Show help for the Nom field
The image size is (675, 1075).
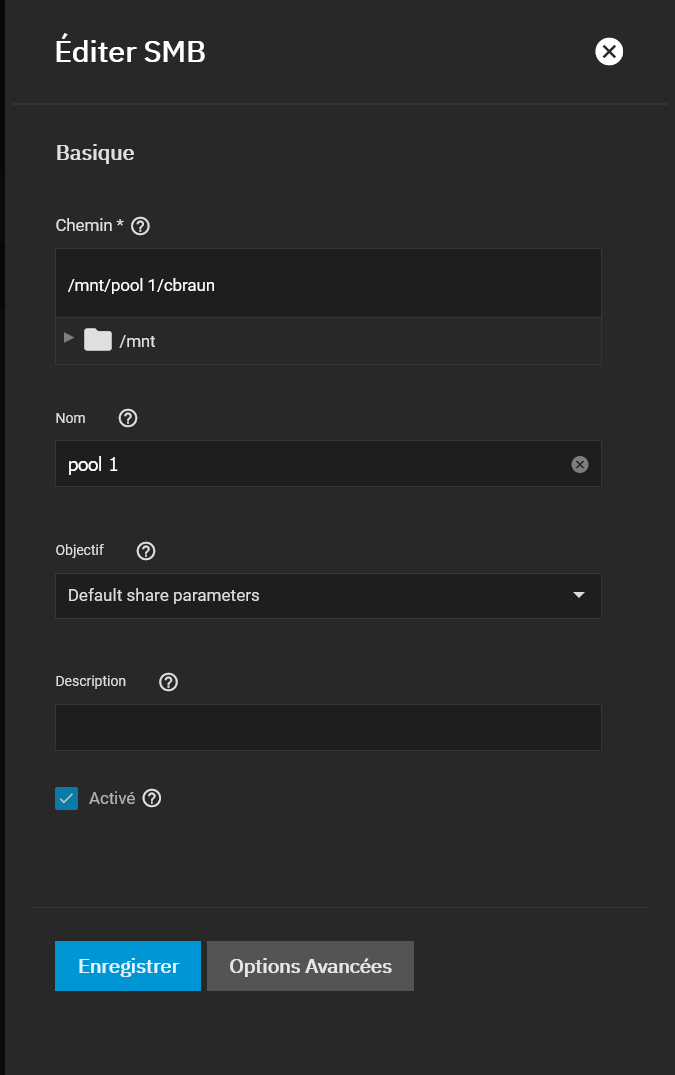coord(128,418)
